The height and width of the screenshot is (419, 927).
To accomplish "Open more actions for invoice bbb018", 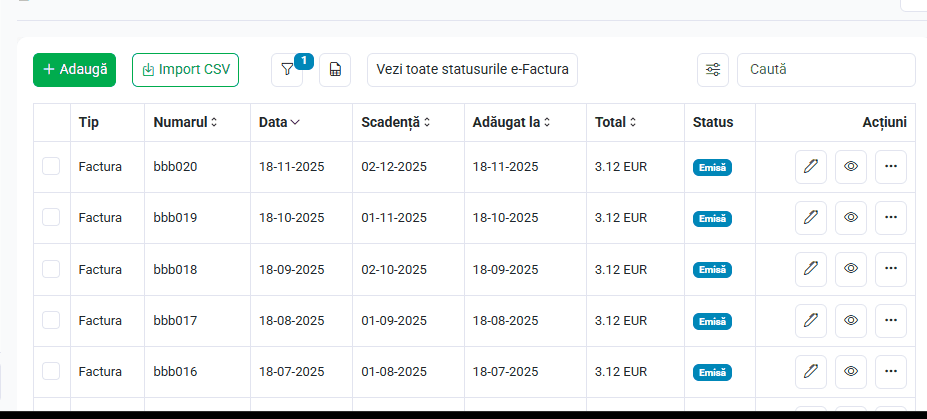I will (891, 269).
